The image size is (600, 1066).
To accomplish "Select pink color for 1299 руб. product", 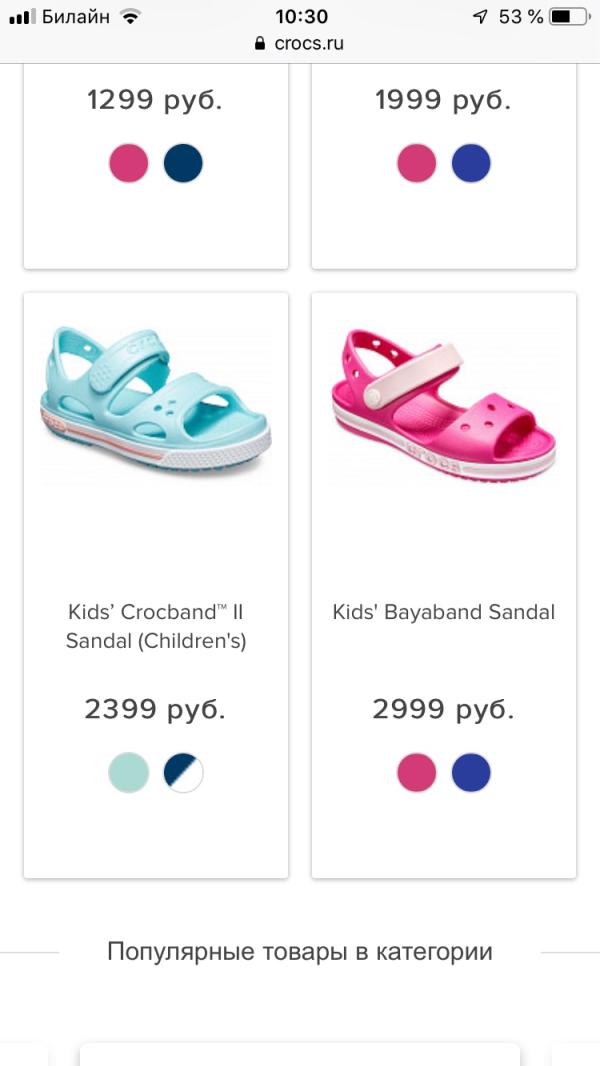I will pos(128,163).
